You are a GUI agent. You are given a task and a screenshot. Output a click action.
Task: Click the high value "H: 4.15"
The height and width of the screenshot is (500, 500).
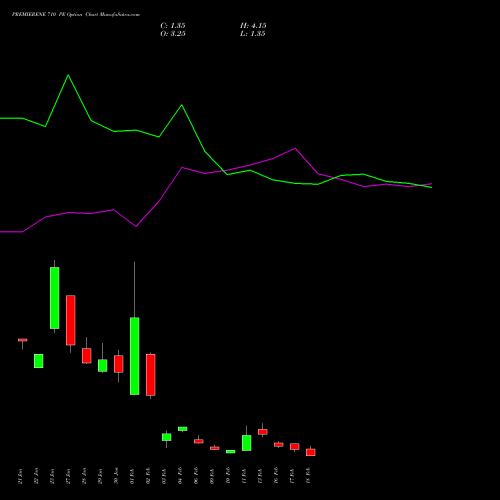[x=253, y=26]
